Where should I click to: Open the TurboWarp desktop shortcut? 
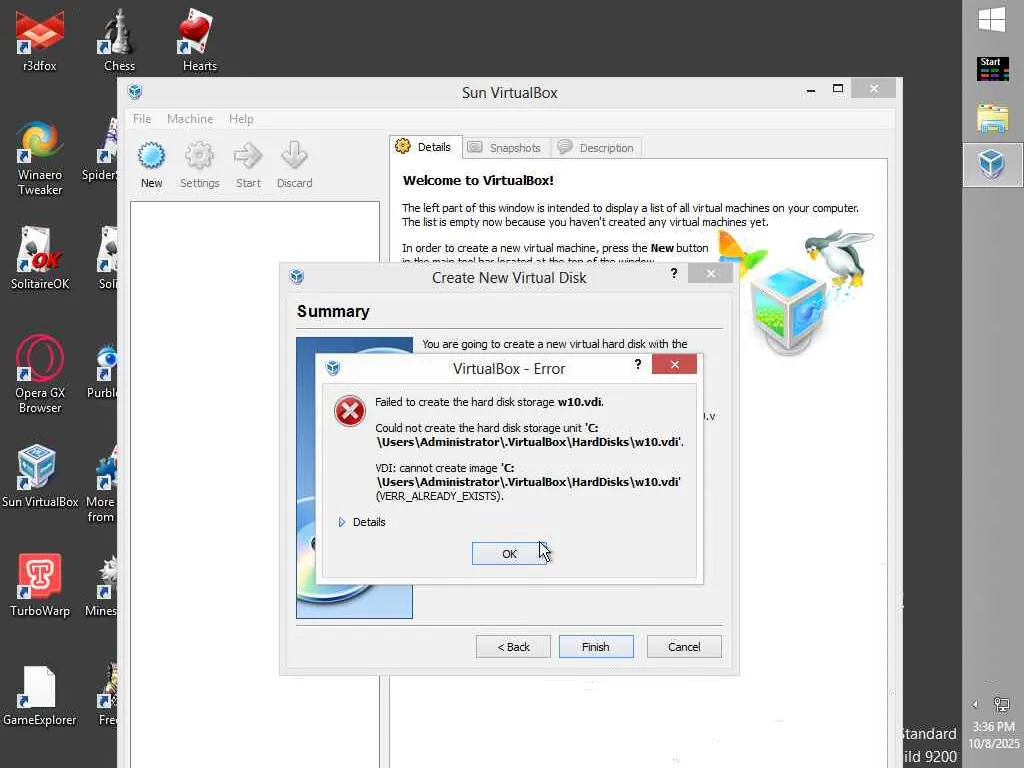40,586
